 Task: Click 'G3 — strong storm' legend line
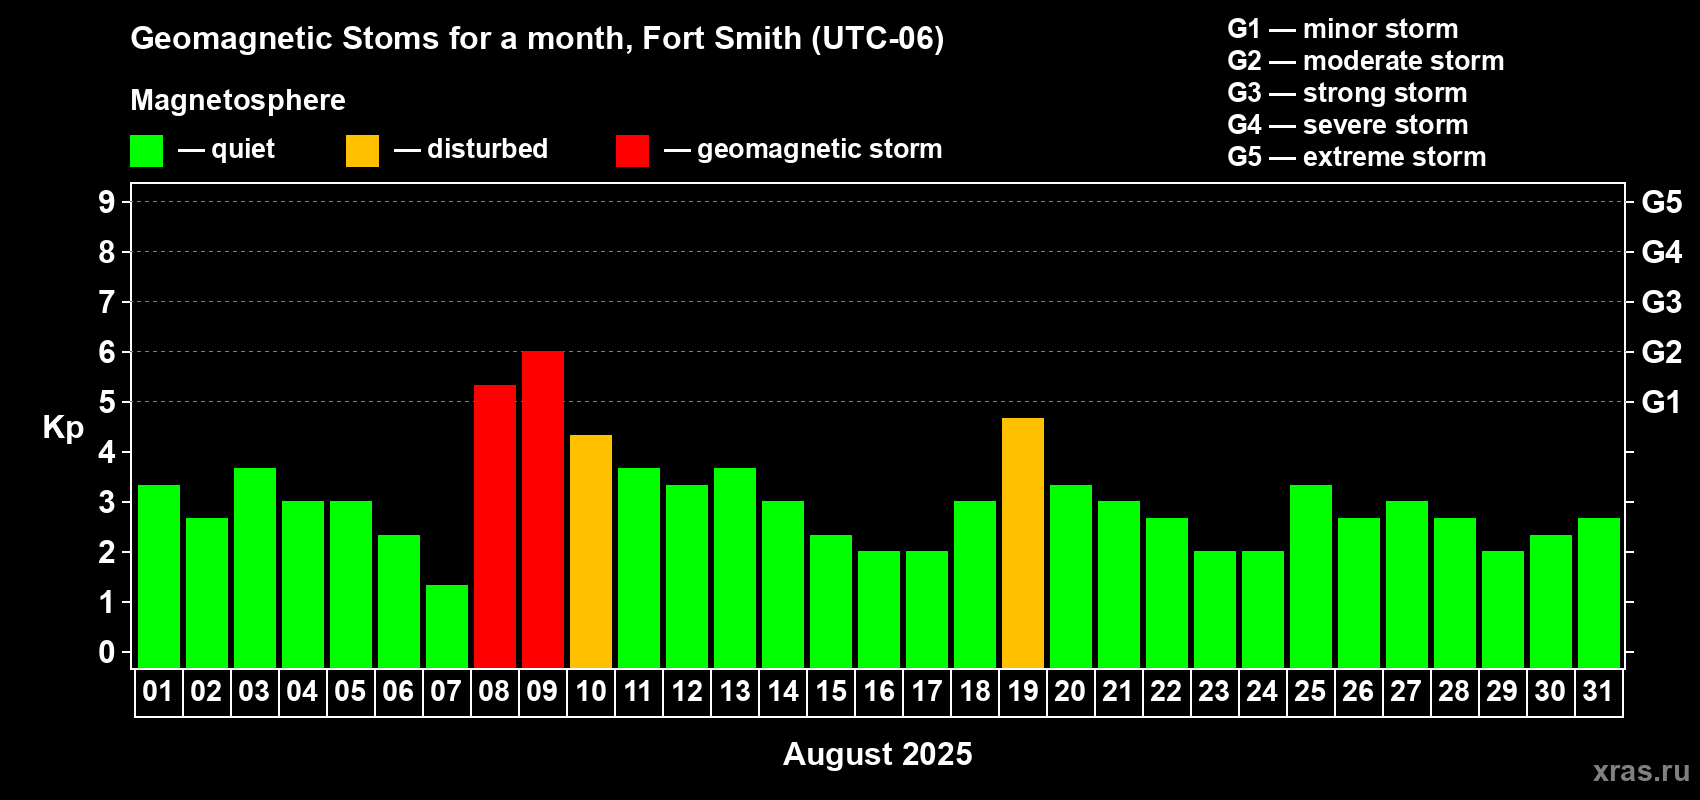coord(1347,93)
